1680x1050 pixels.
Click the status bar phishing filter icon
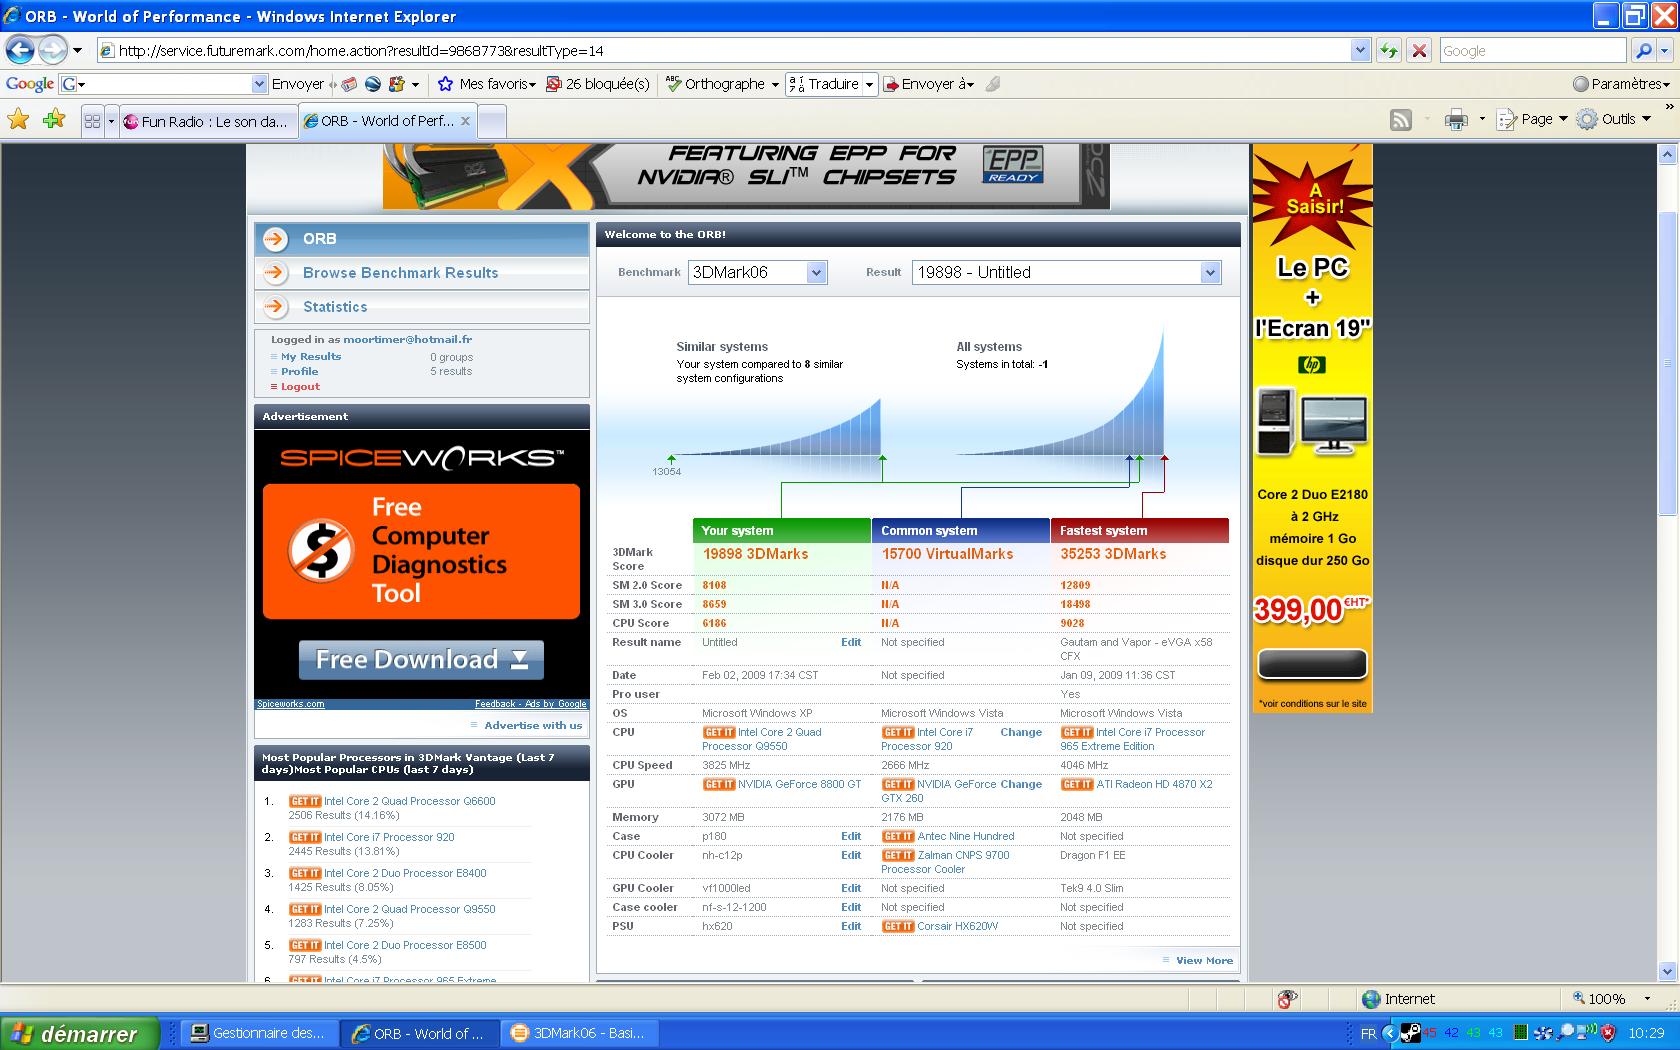tap(1287, 998)
